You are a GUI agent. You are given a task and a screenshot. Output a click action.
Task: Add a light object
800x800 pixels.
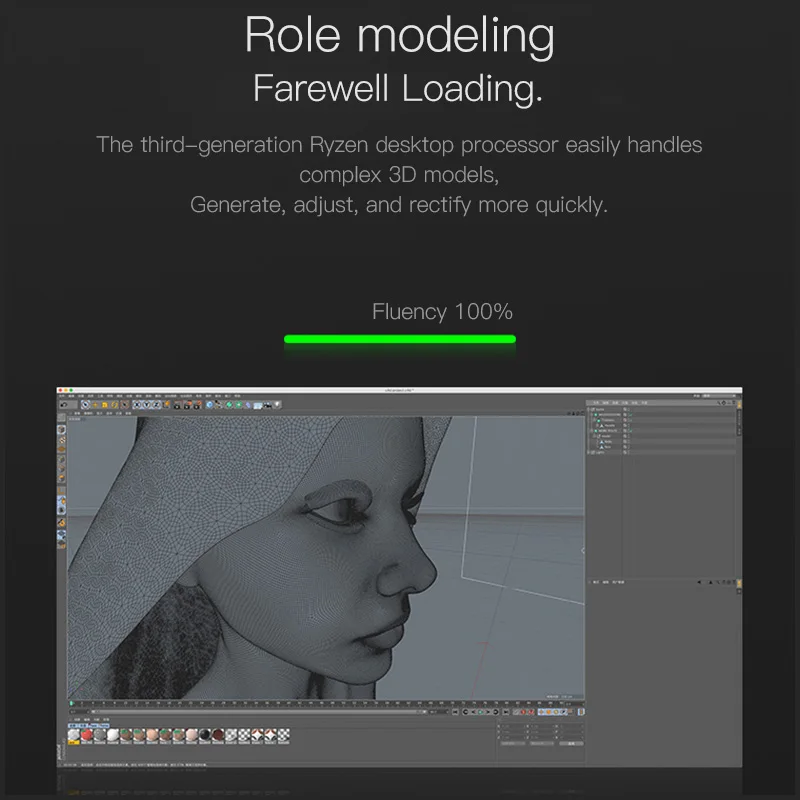(277, 405)
